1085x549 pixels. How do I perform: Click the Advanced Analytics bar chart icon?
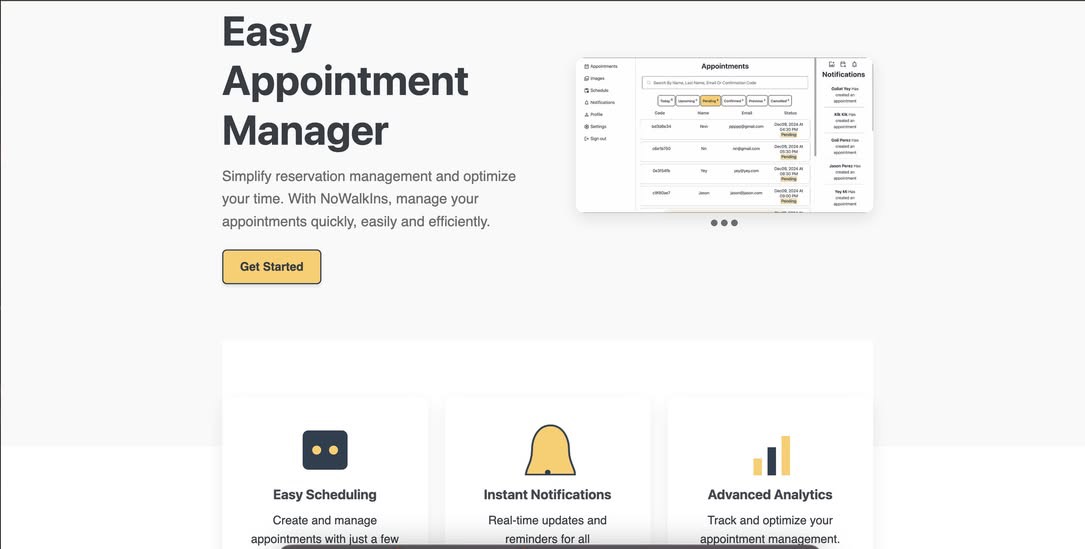[x=772, y=455]
